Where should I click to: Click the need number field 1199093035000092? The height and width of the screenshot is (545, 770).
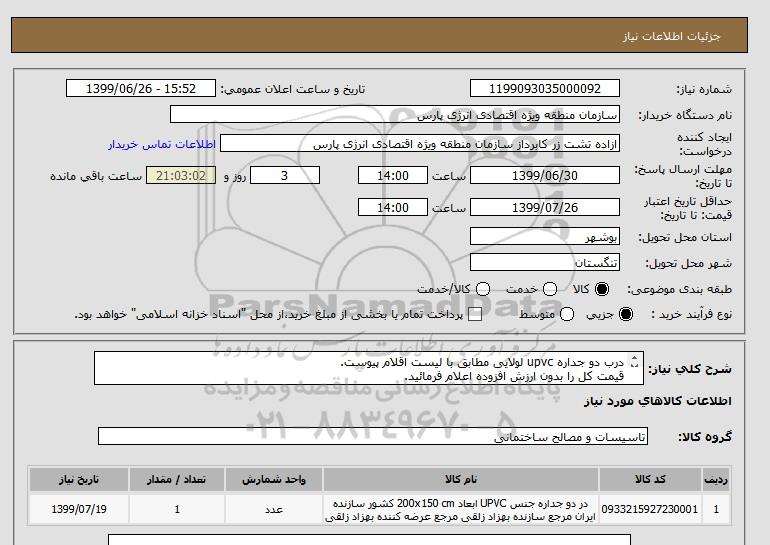(x=545, y=88)
